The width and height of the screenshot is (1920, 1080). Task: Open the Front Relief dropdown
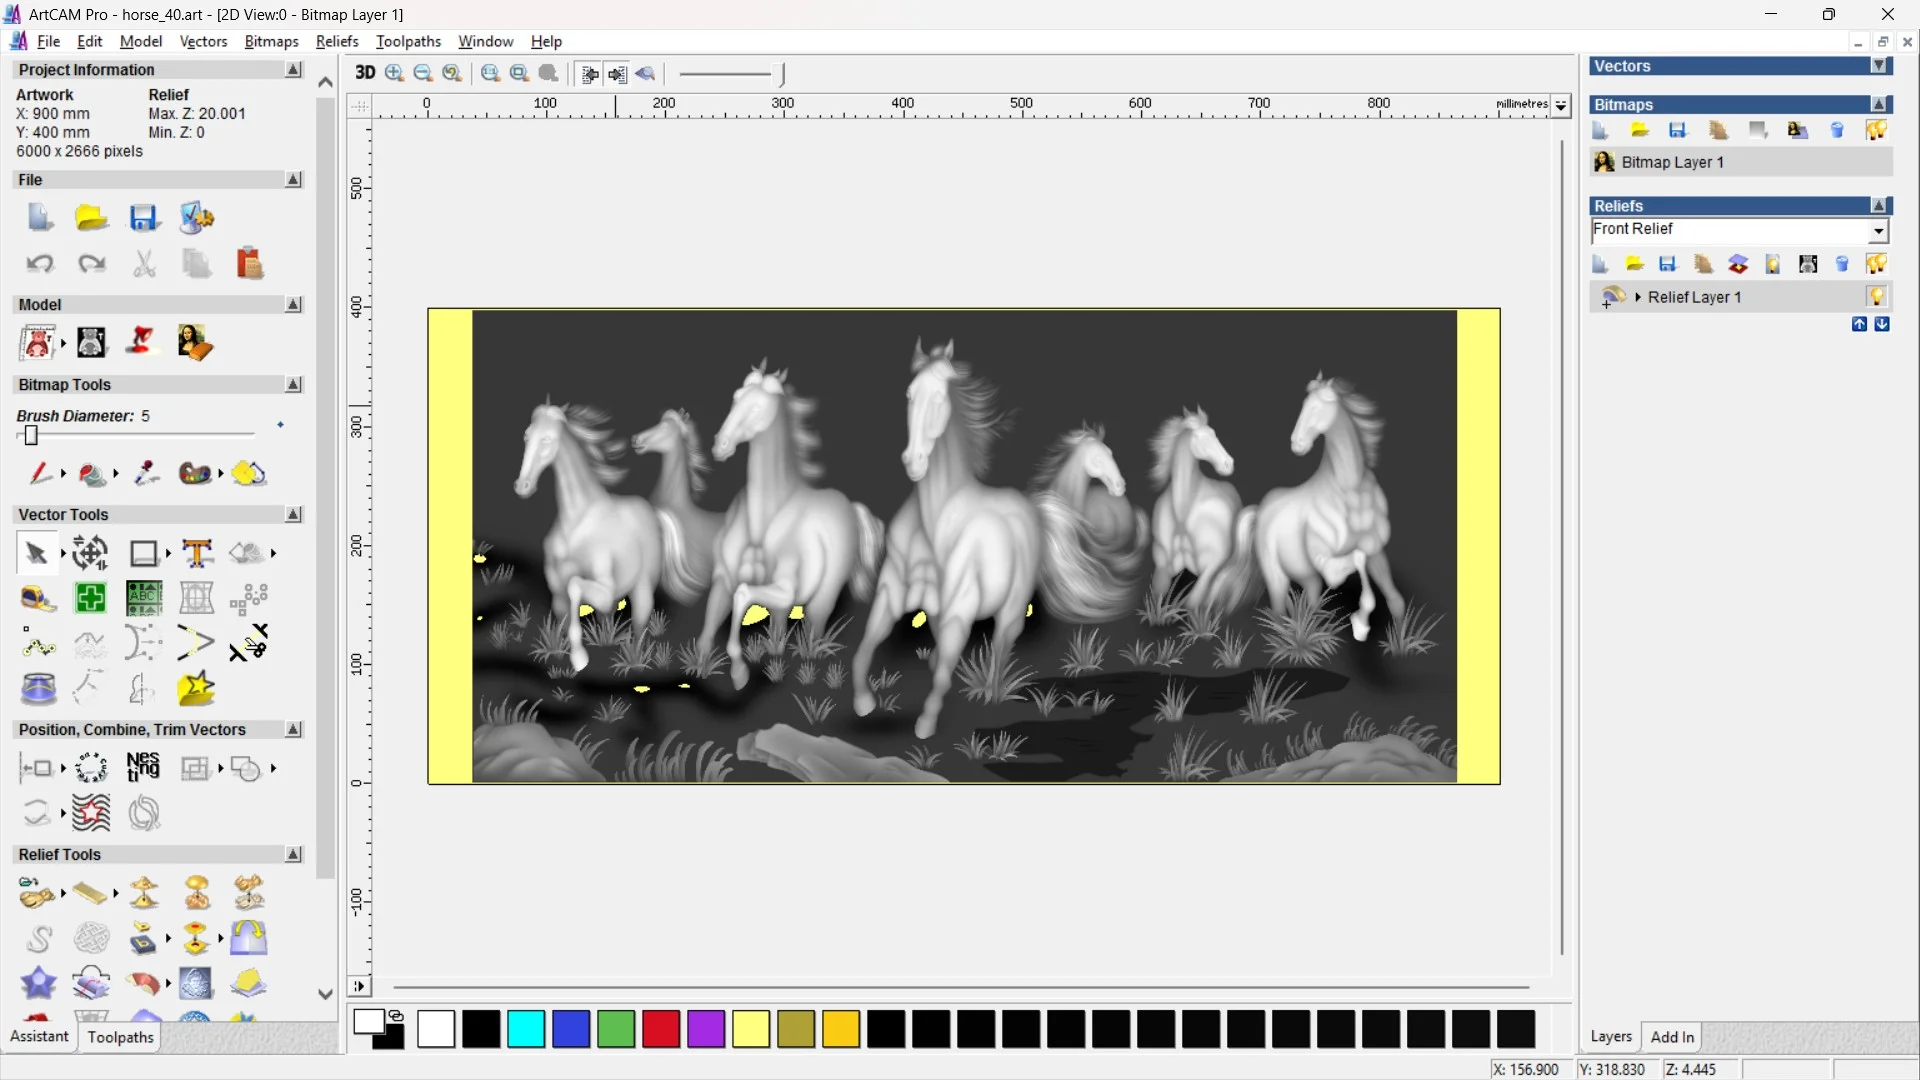[1879, 230]
